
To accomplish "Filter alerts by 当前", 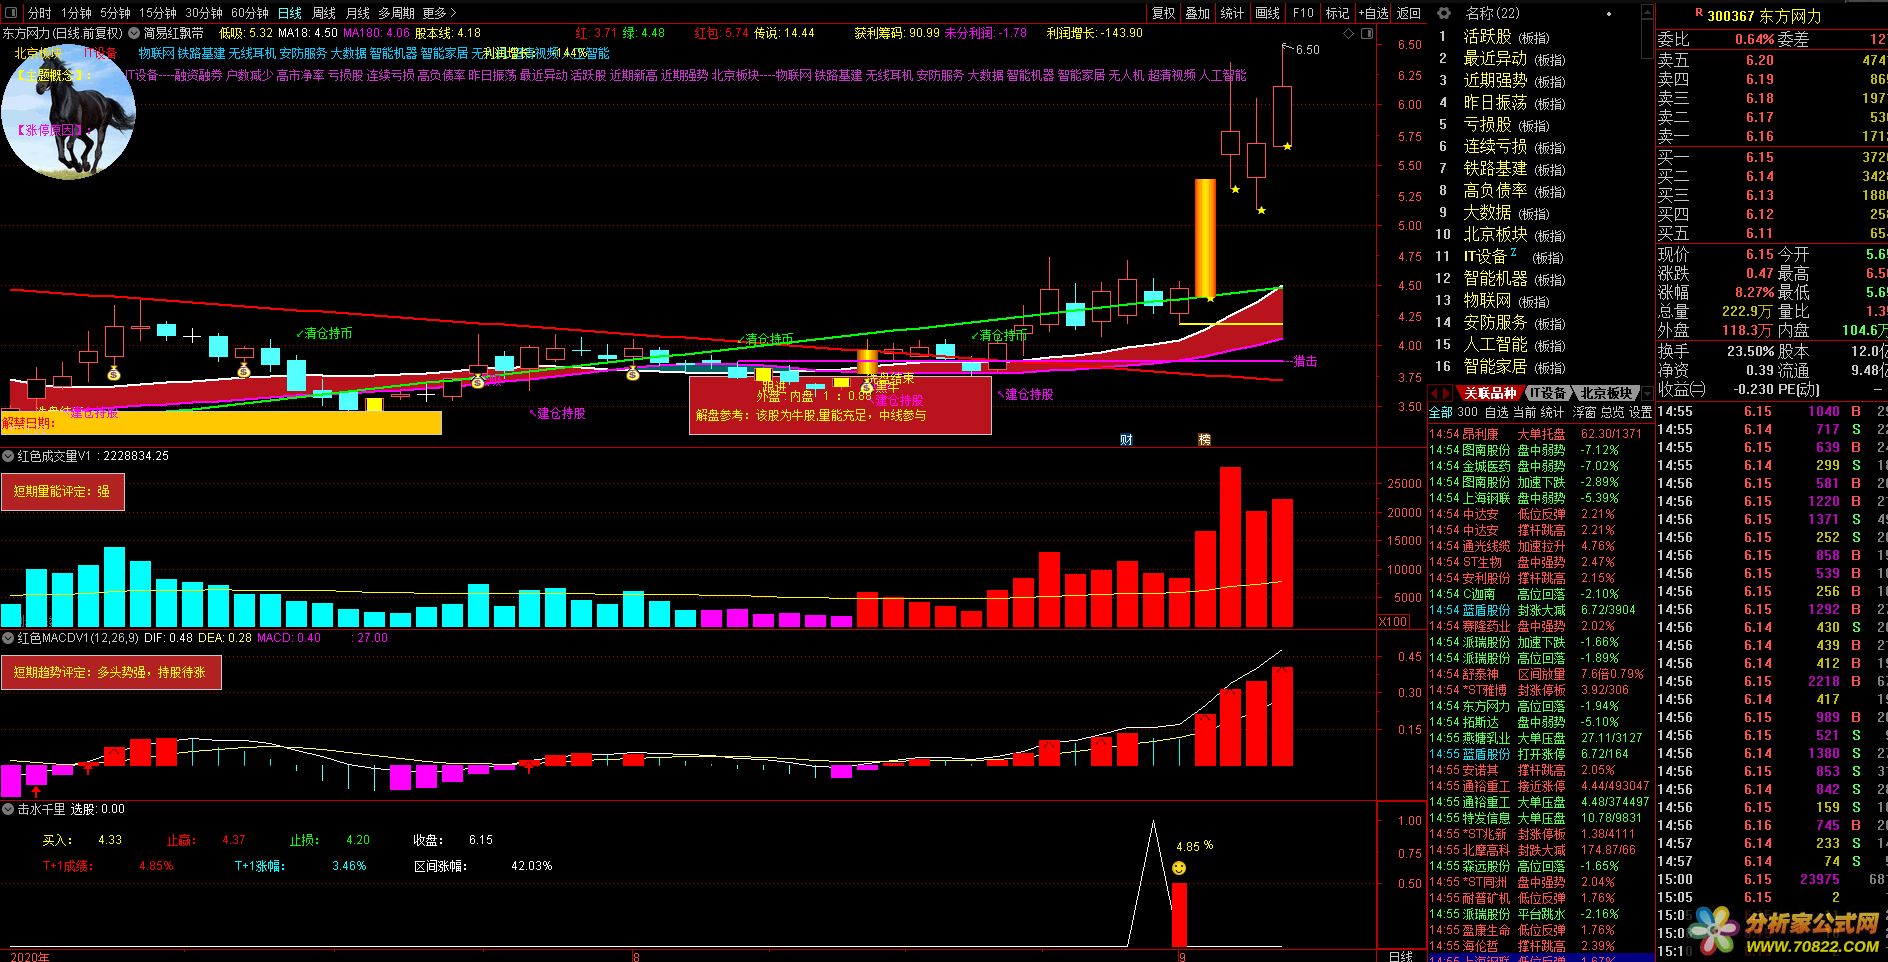I will click(x=1524, y=412).
